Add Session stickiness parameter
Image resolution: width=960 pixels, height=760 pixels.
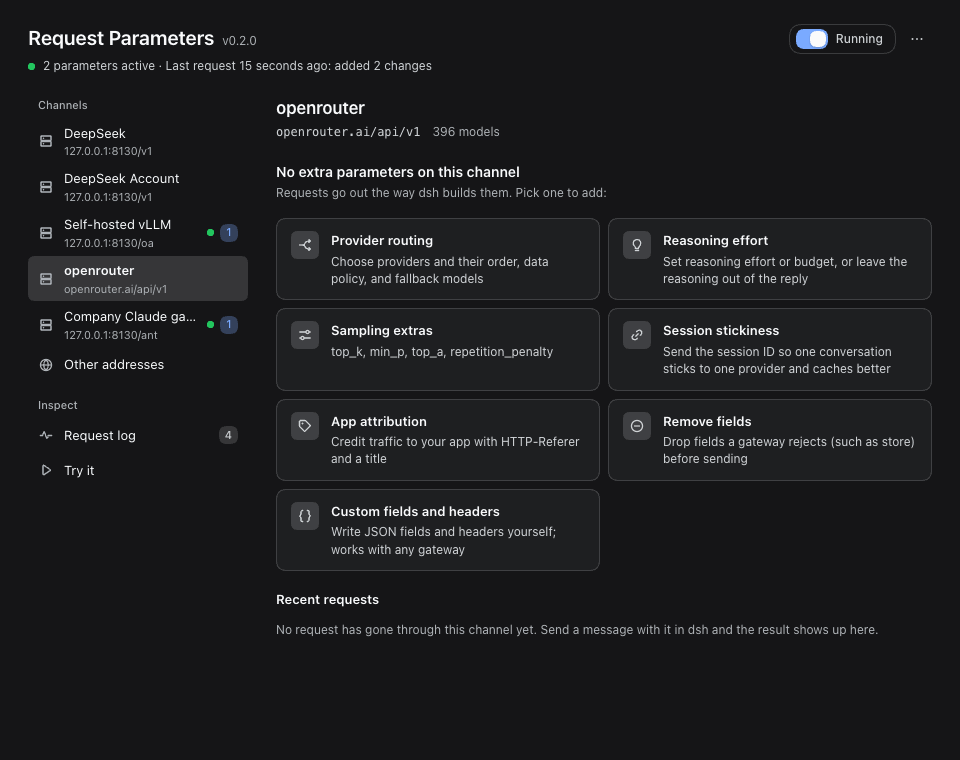770,349
